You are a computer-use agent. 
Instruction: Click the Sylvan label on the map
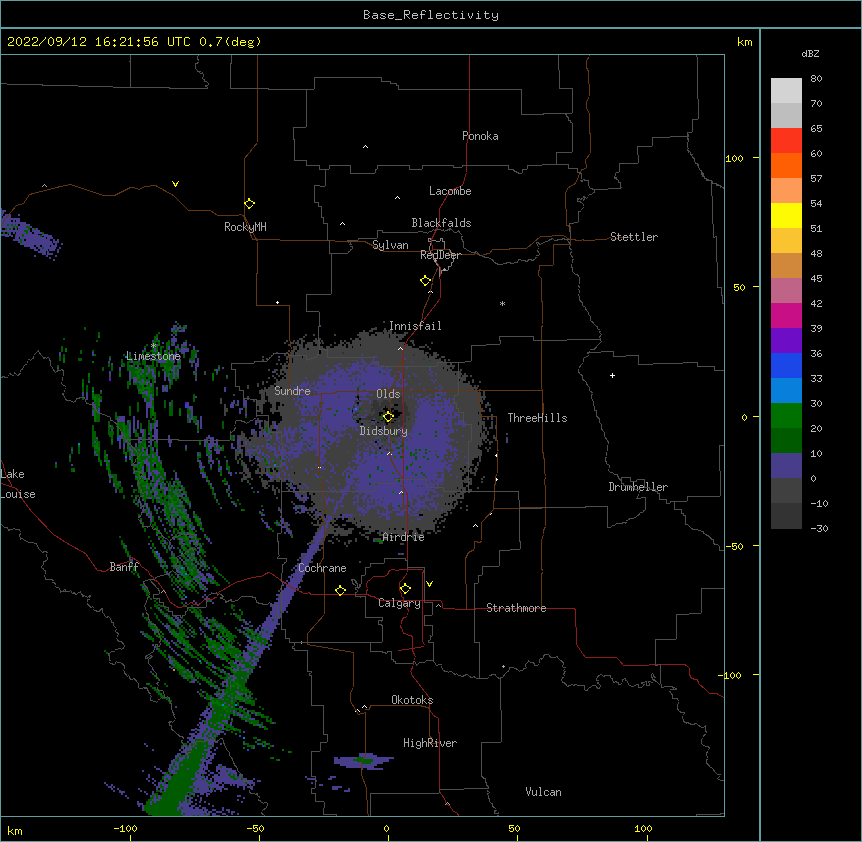click(x=390, y=245)
